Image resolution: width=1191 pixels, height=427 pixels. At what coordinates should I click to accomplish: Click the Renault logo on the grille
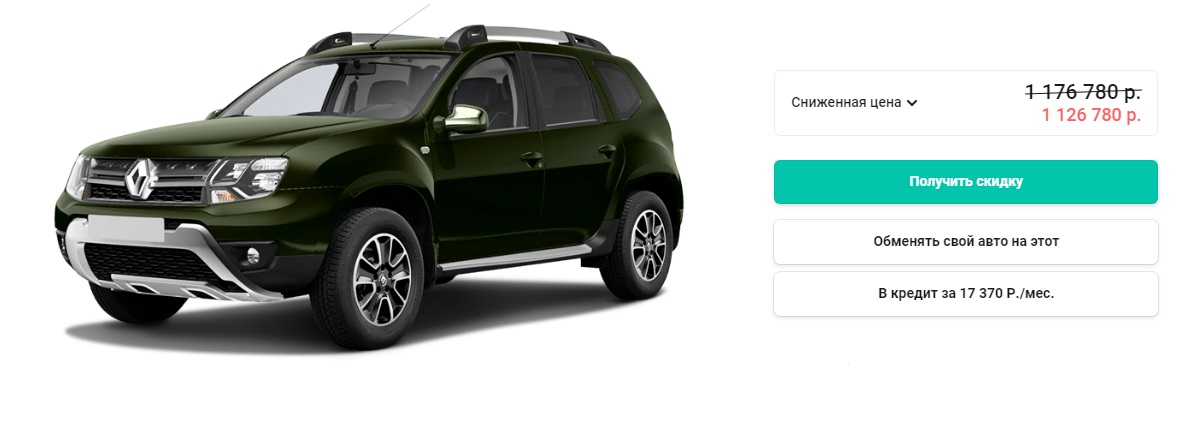tap(139, 179)
